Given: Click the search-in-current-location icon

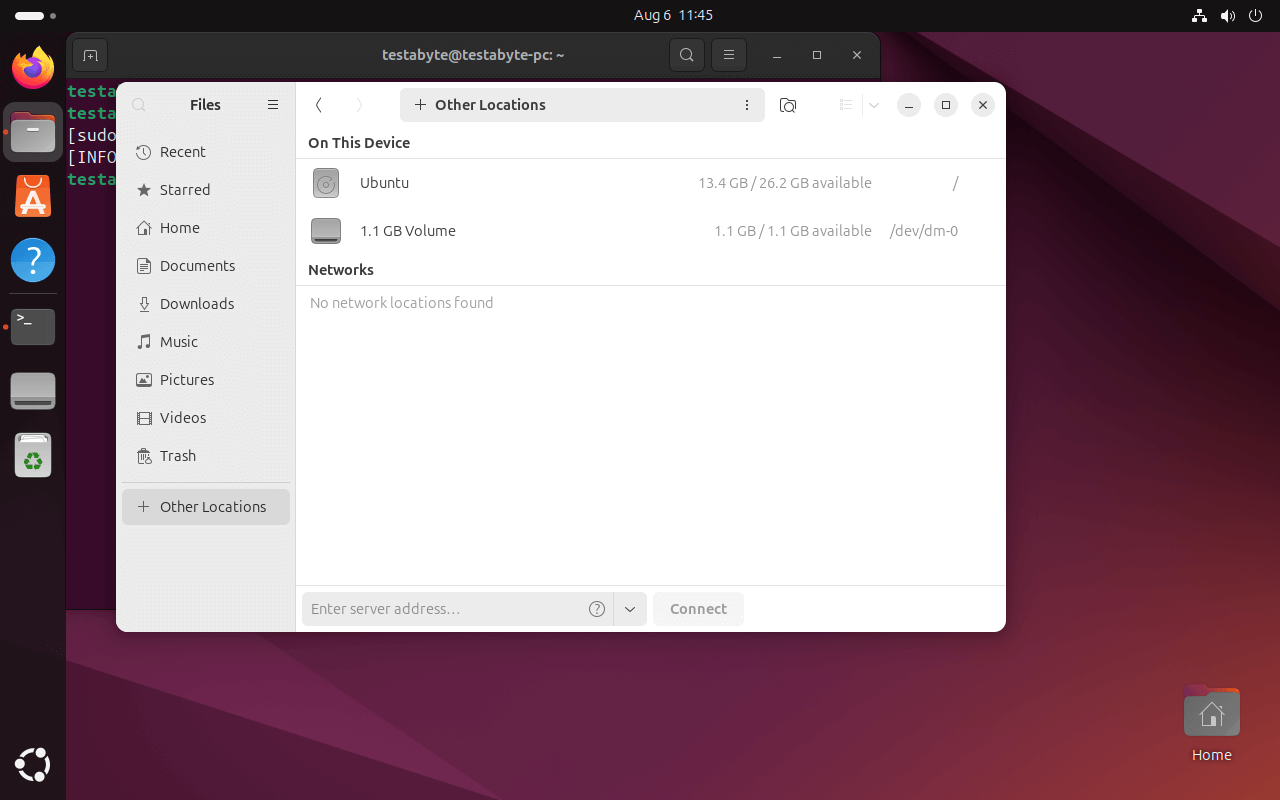Looking at the screenshot, I should 788,104.
